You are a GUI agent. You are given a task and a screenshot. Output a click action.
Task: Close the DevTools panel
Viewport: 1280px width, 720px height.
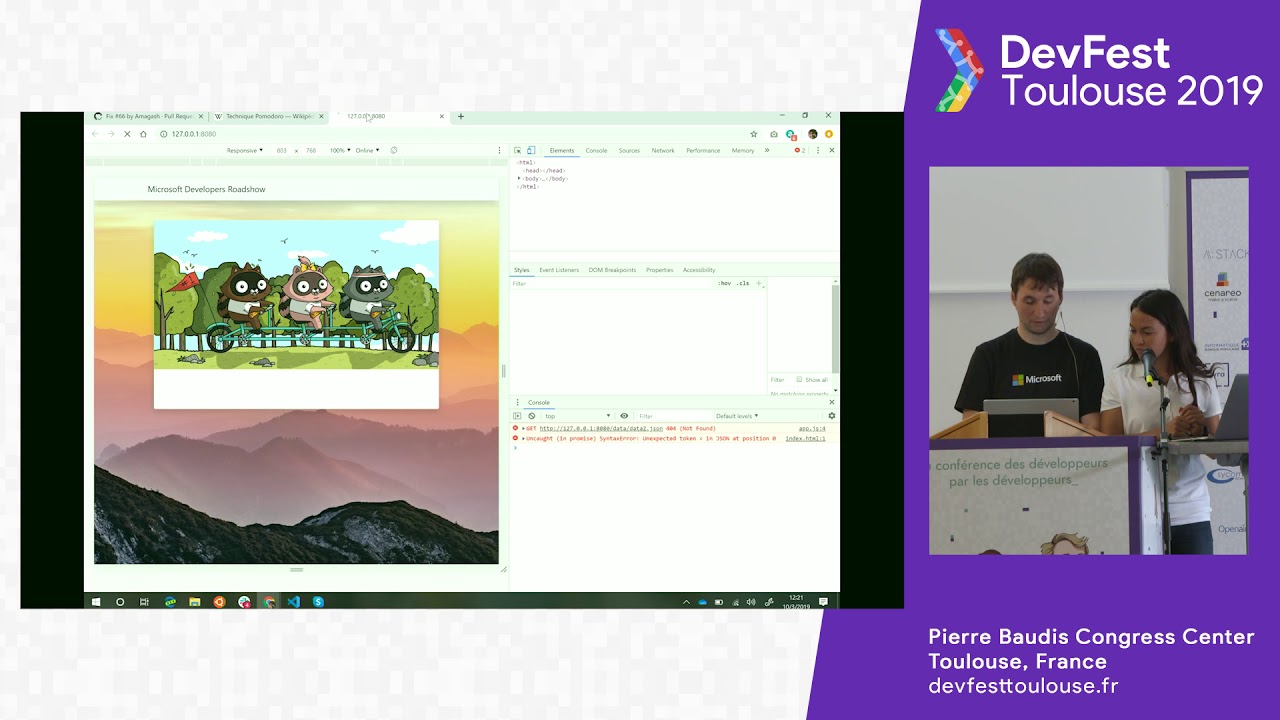831,150
